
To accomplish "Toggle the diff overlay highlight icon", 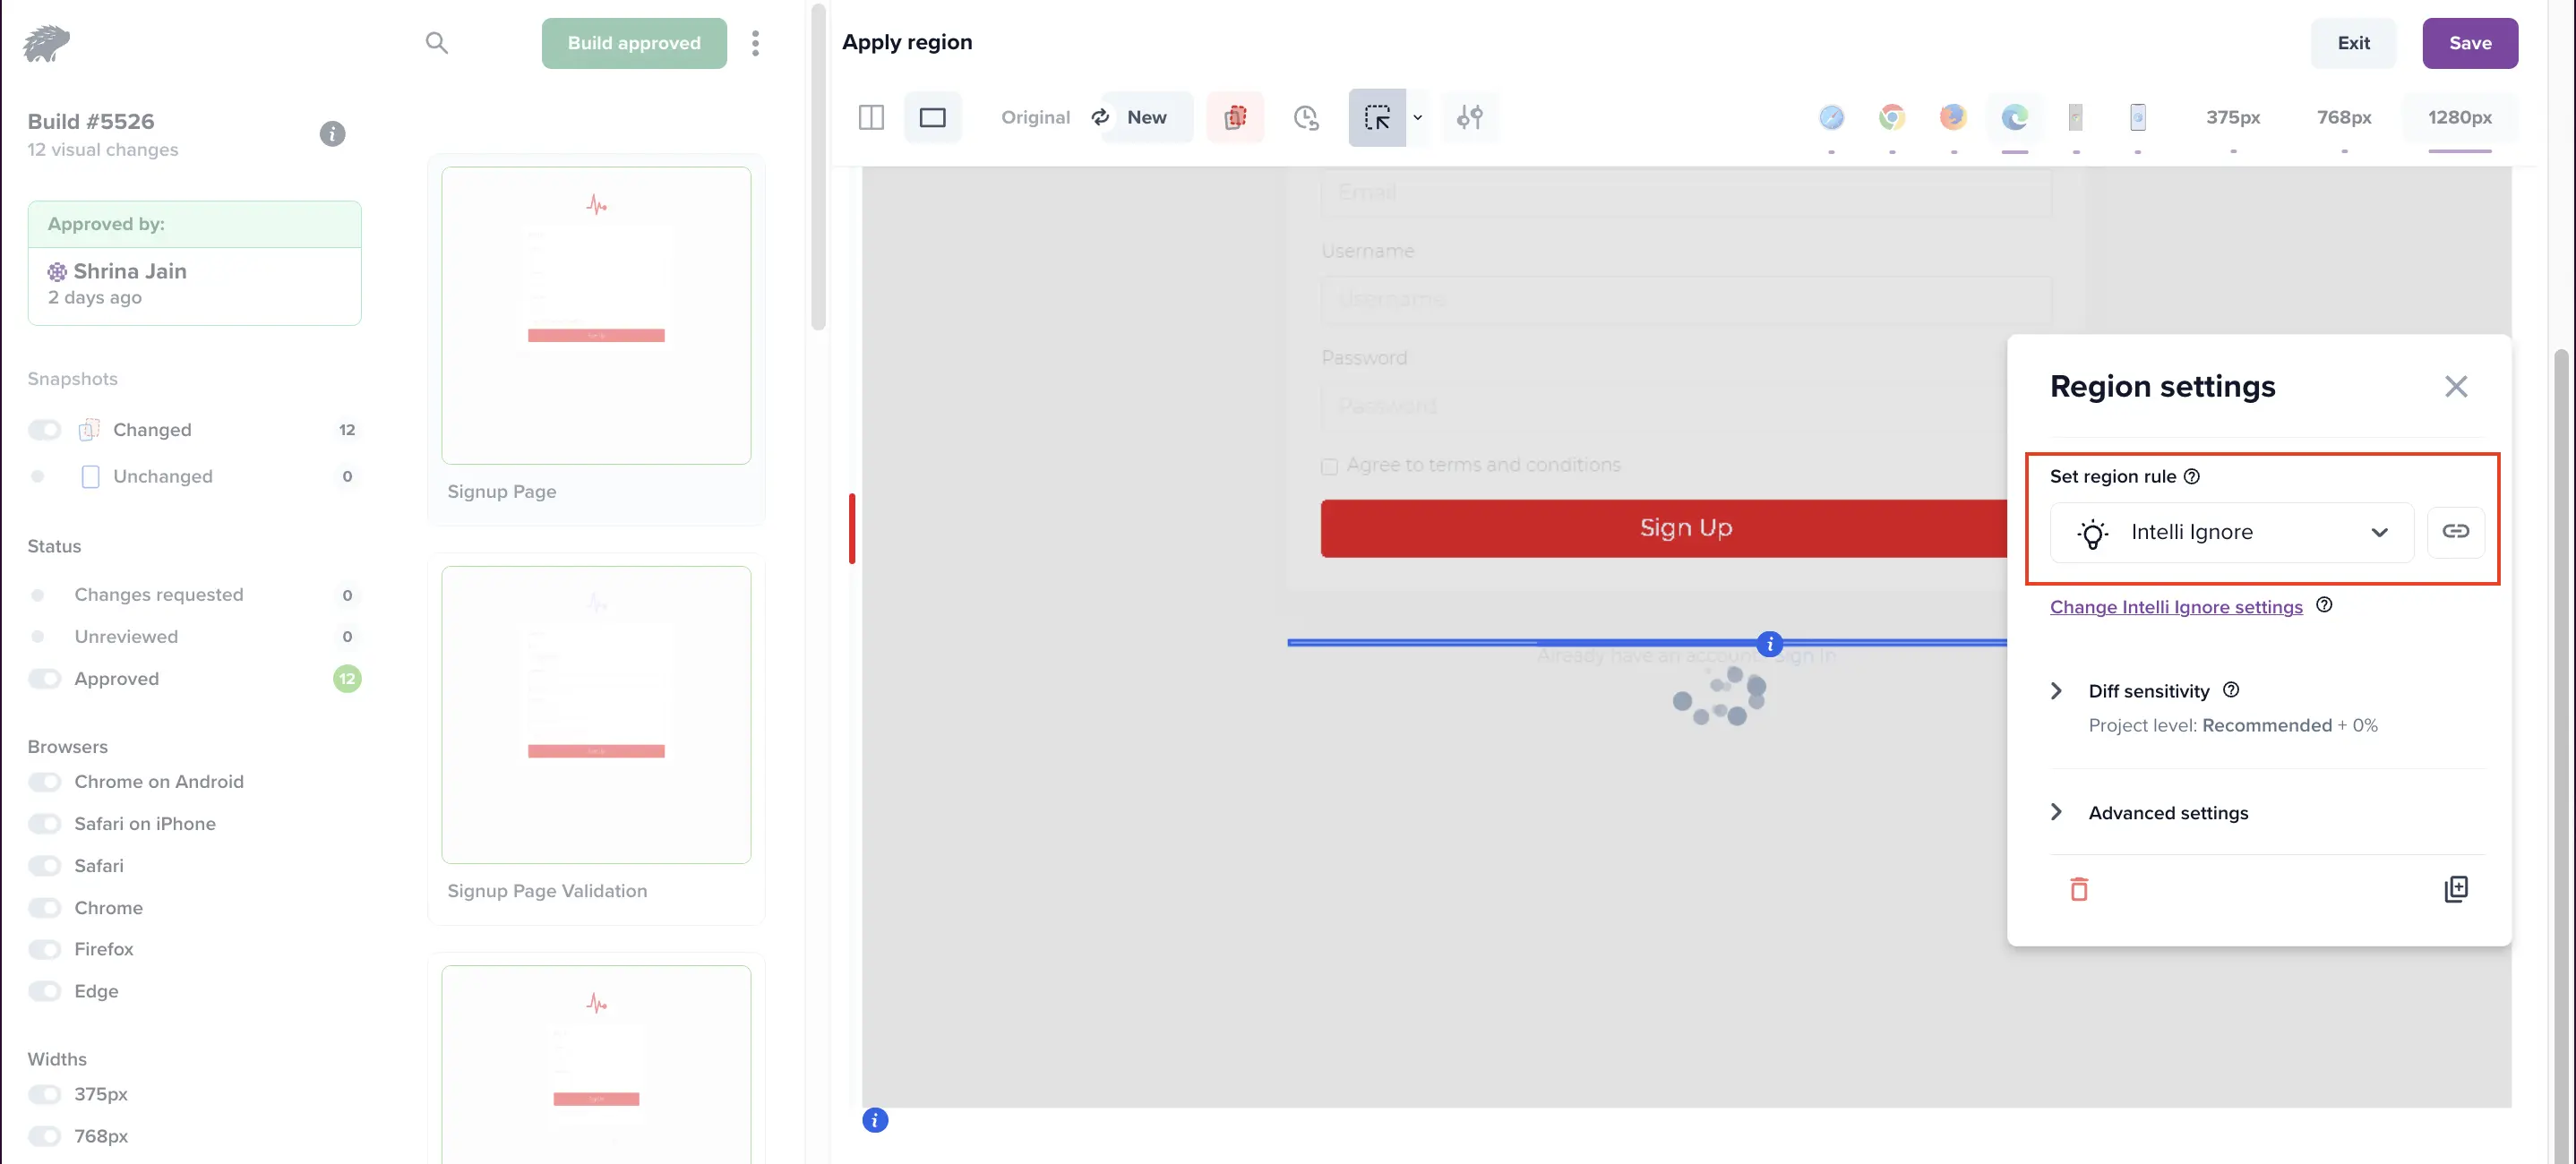I will click(x=1235, y=117).
